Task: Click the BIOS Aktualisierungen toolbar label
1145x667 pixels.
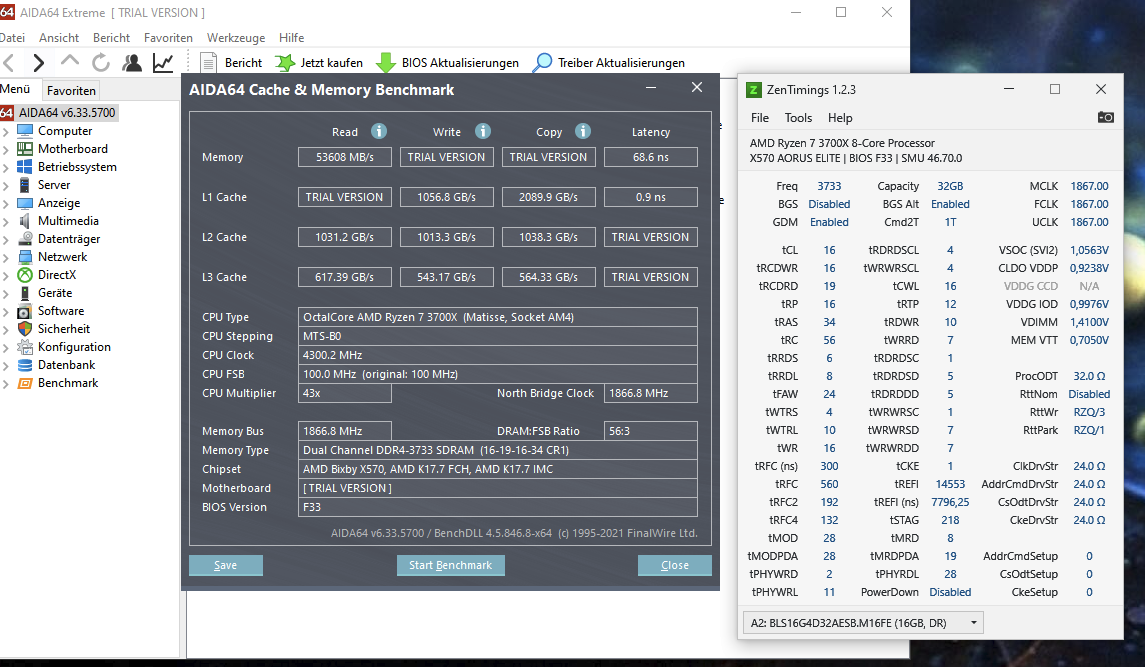Action: tap(460, 63)
